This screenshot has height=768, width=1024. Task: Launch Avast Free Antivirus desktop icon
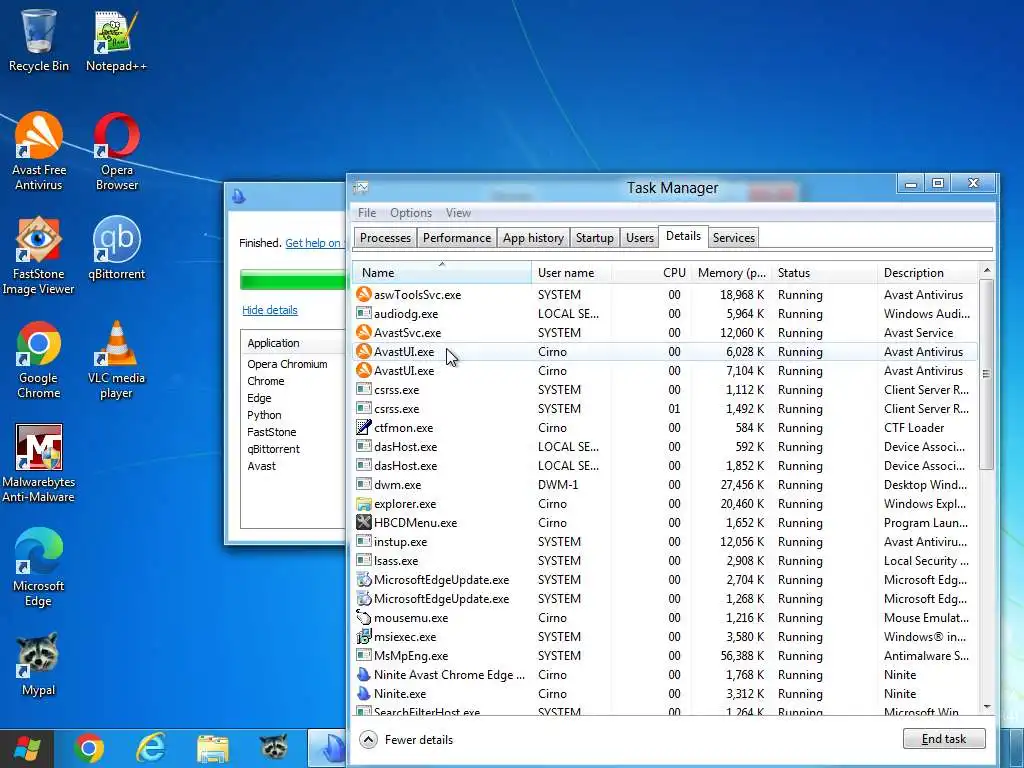click(x=39, y=151)
